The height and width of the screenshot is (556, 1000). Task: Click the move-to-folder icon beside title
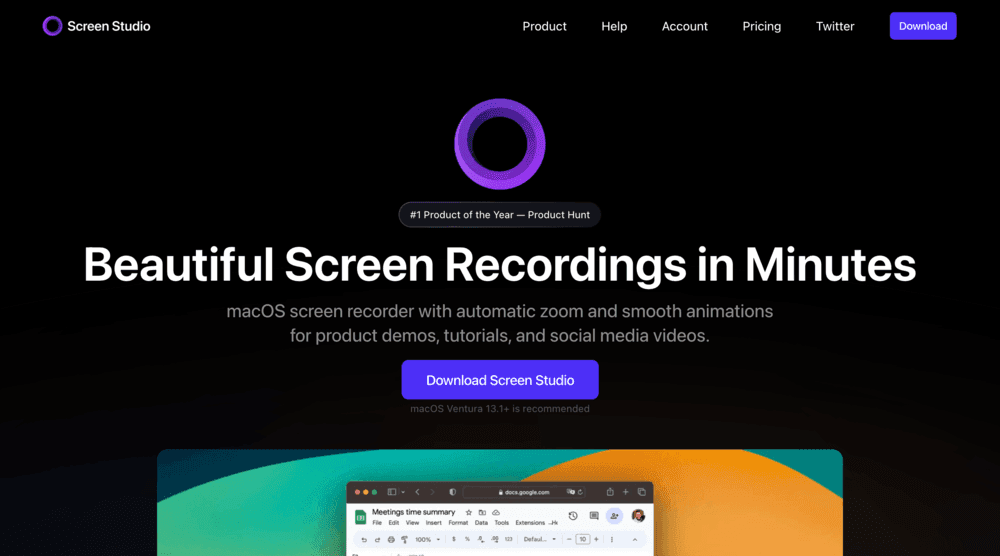coord(482,512)
